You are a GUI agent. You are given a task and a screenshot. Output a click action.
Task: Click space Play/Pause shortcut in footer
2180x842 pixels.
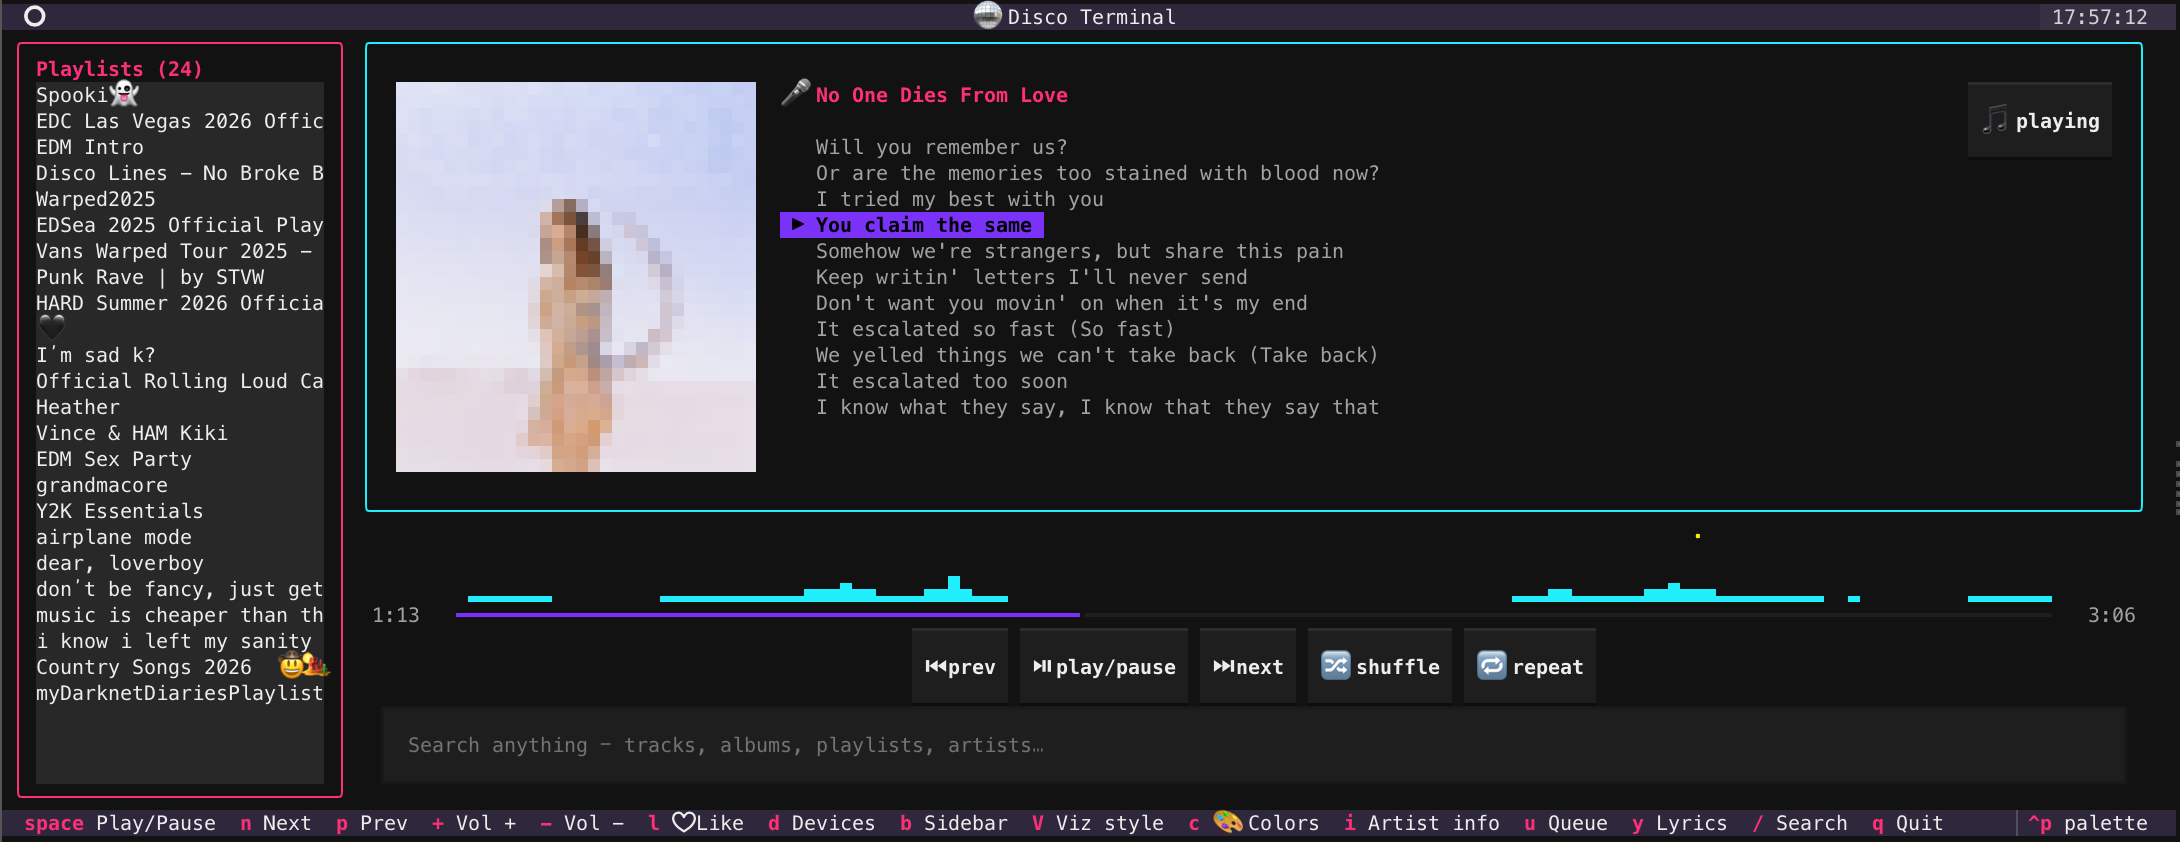click(x=120, y=823)
